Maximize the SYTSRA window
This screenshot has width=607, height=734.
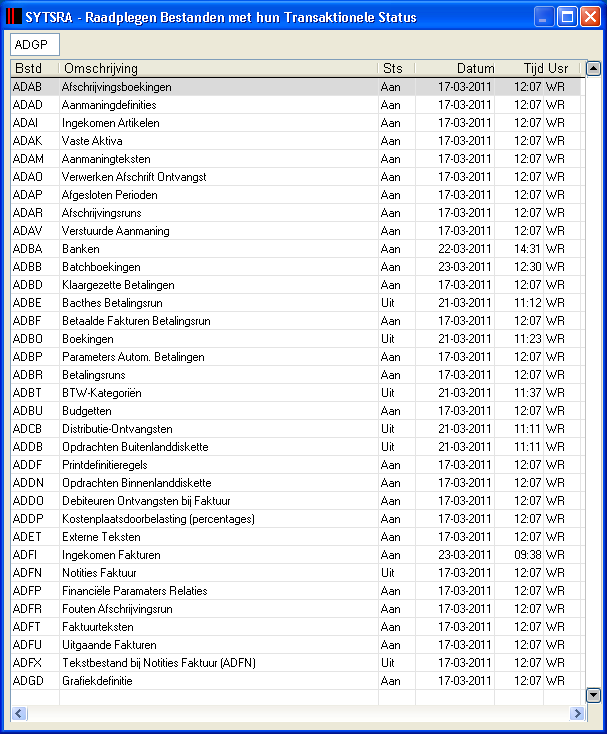coord(567,17)
